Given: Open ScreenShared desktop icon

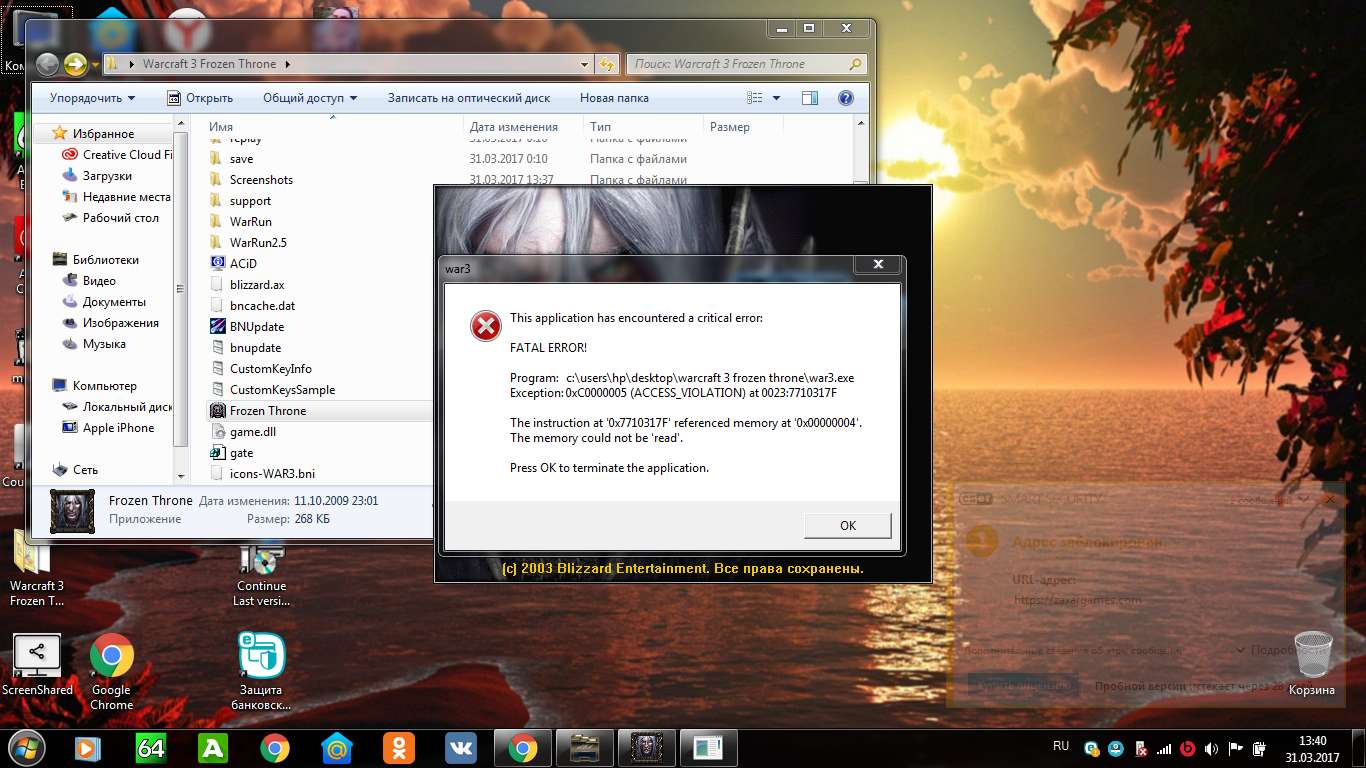Looking at the screenshot, I should (37, 665).
